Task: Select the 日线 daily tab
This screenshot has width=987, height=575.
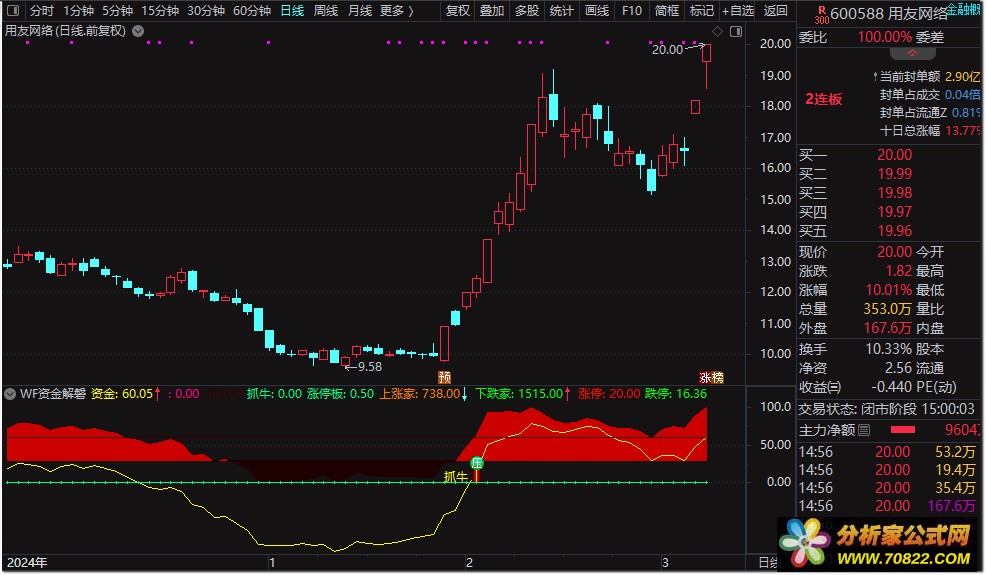Action: pos(292,11)
